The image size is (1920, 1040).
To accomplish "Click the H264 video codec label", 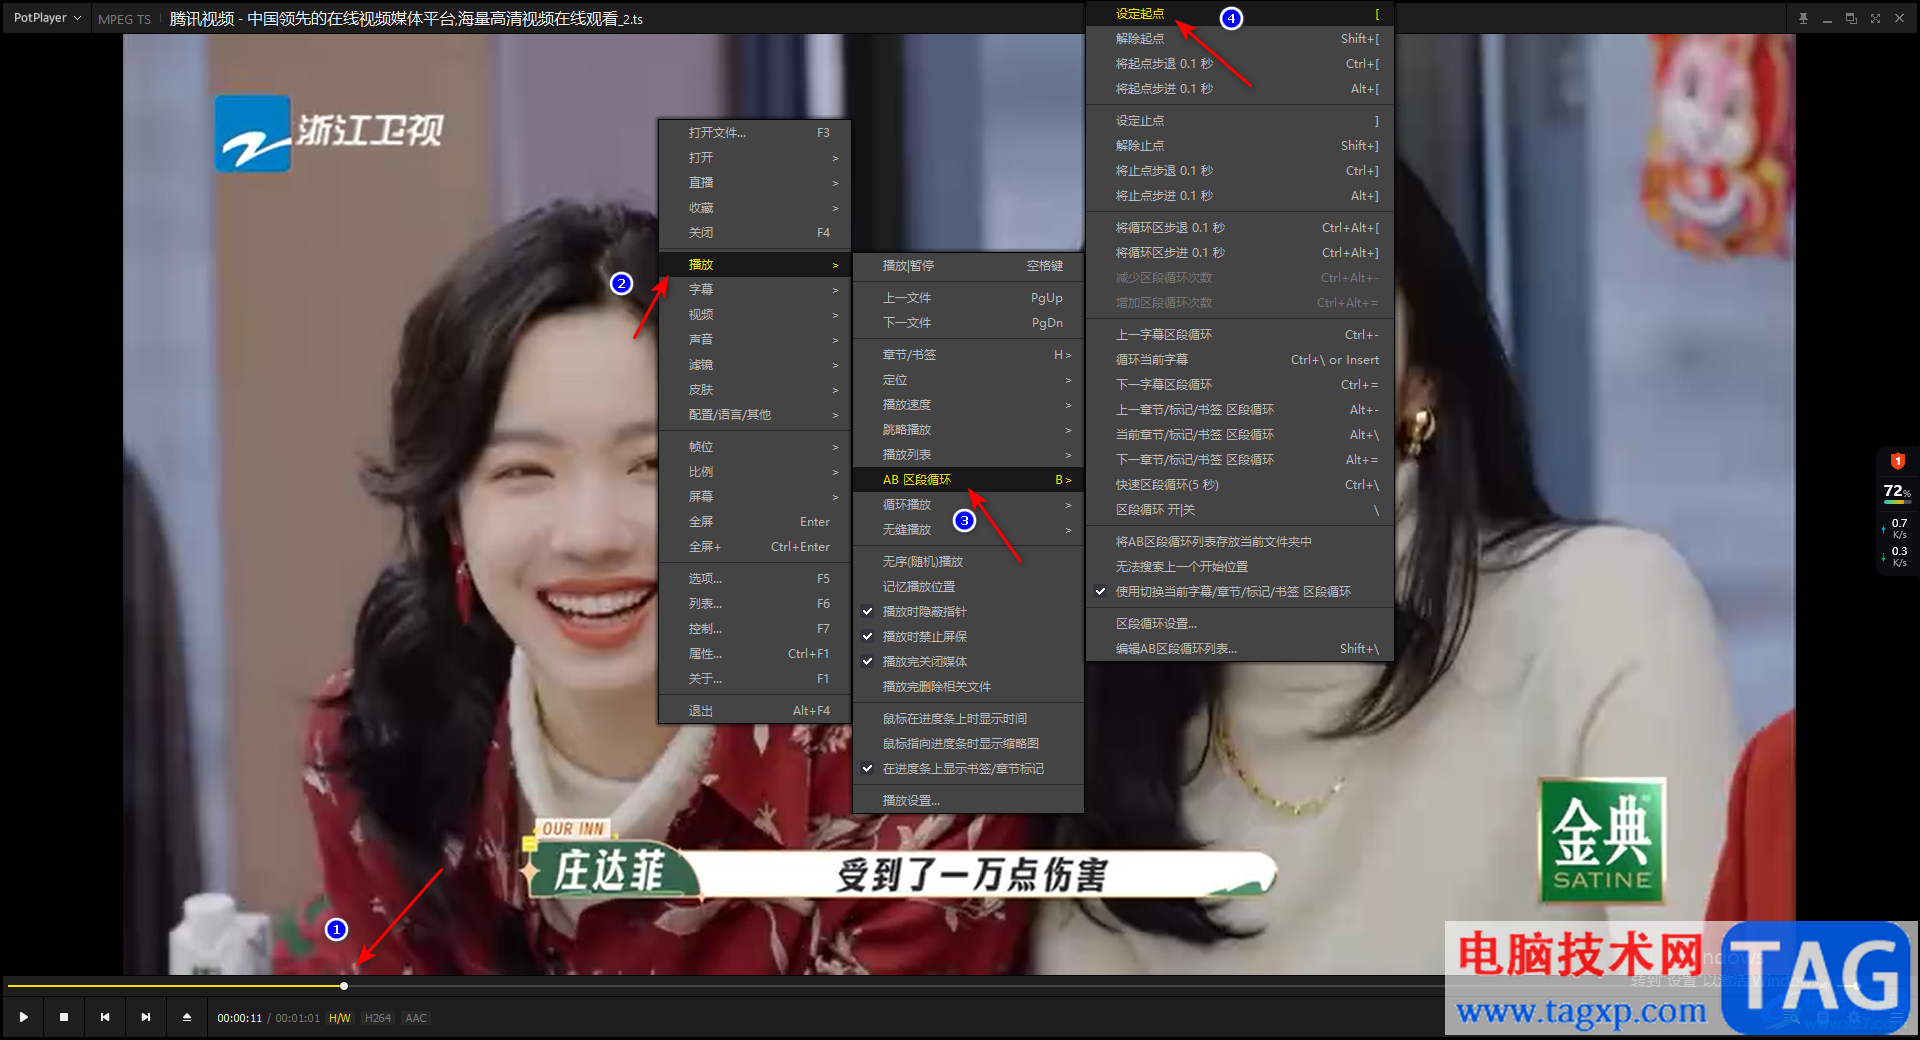I will [378, 1018].
